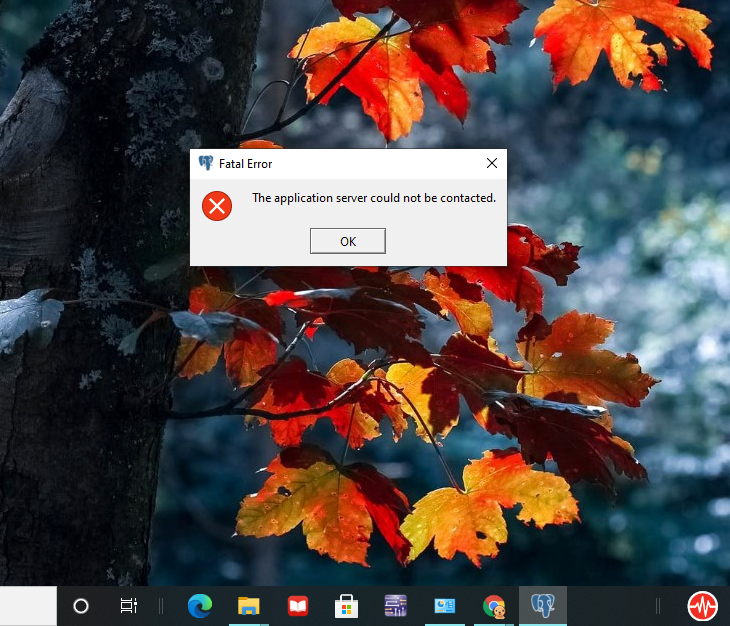Open the purple sliders app on taskbar
The width and height of the screenshot is (730, 626).
[395, 606]
